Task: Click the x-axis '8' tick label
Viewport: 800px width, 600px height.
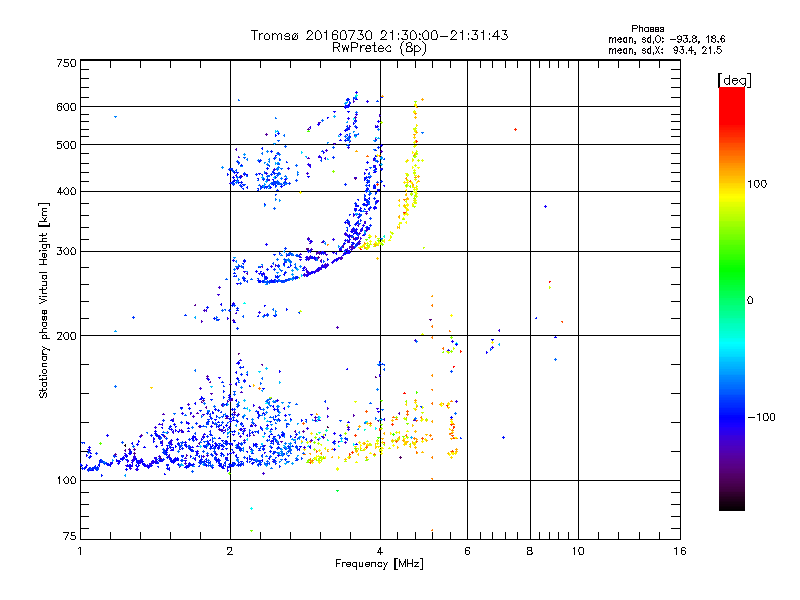Action: click(530, 551)
